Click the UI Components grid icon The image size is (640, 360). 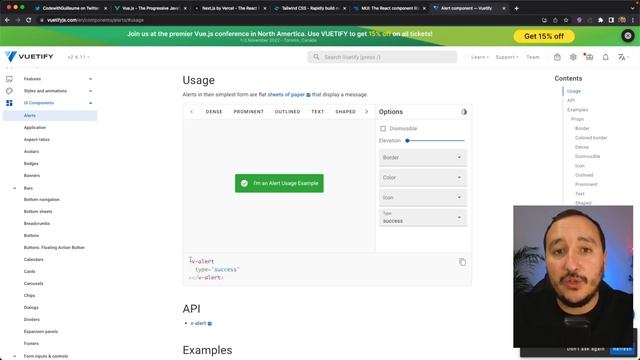(9, 103)
